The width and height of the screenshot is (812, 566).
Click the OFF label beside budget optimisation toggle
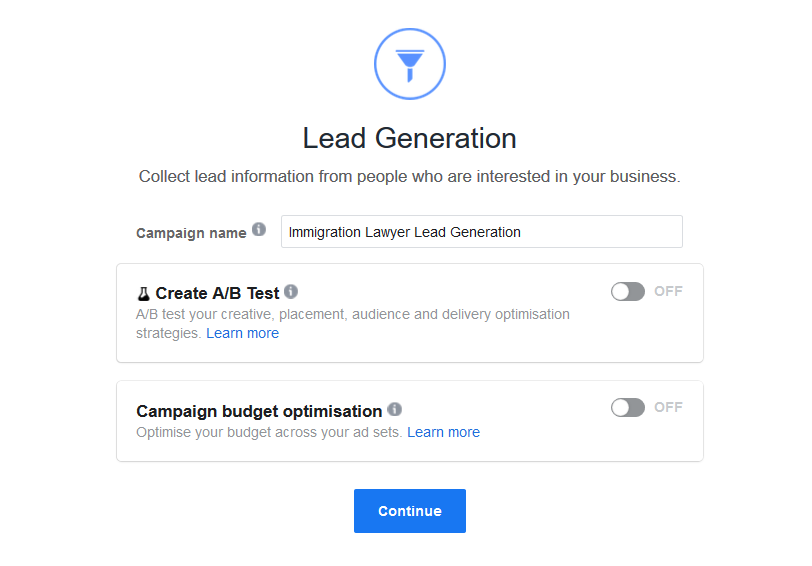coord(668,408)
